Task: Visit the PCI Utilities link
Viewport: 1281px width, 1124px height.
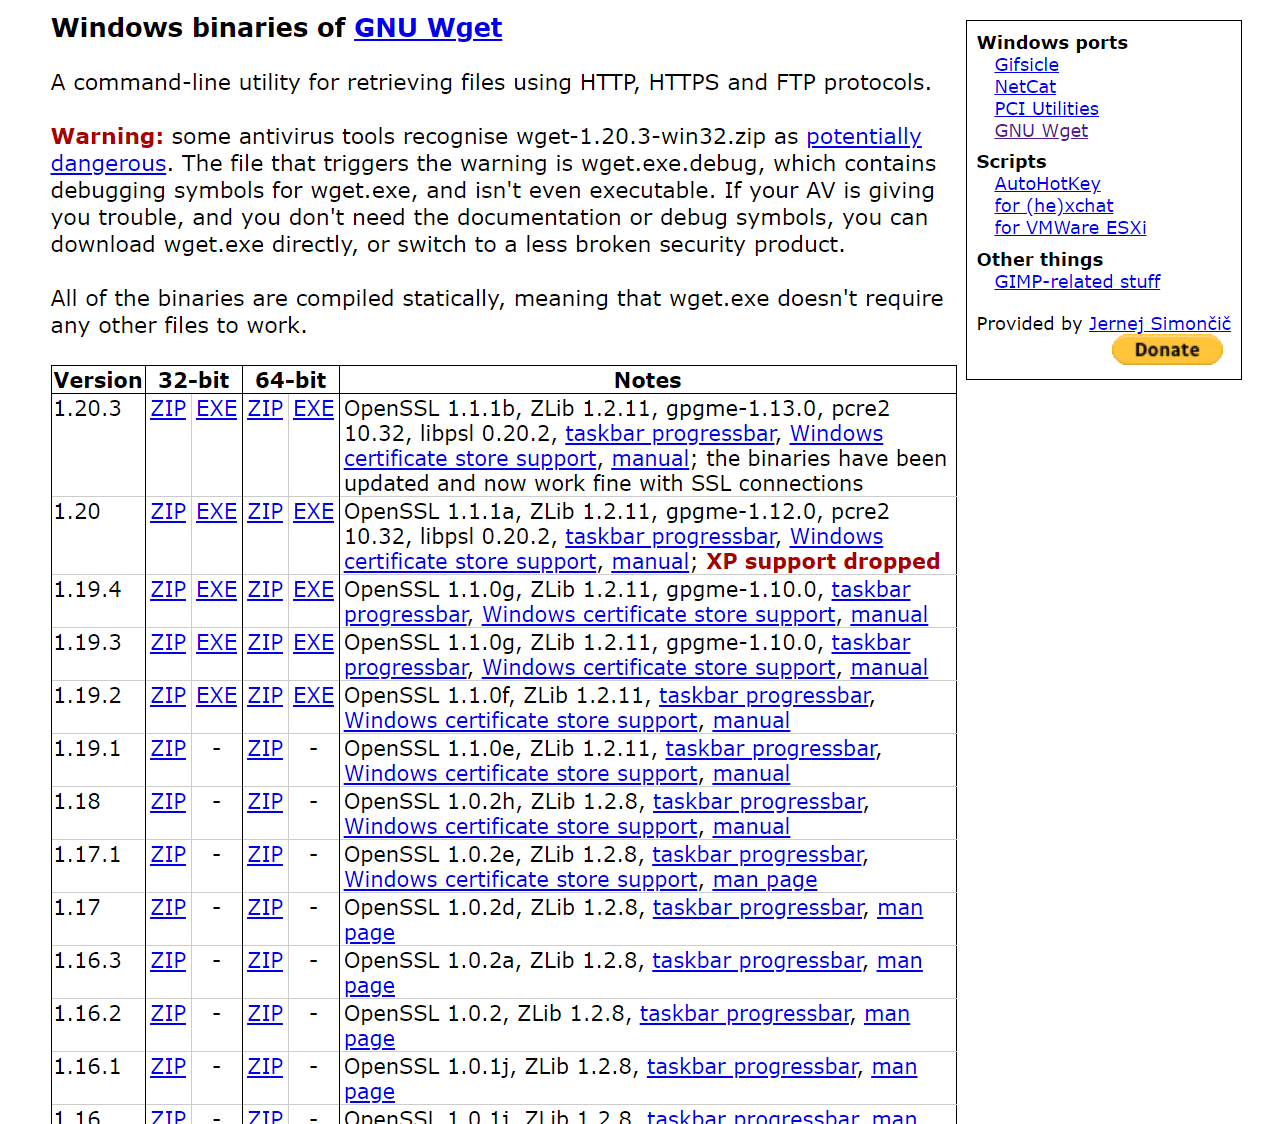Action: [1046, 108]
